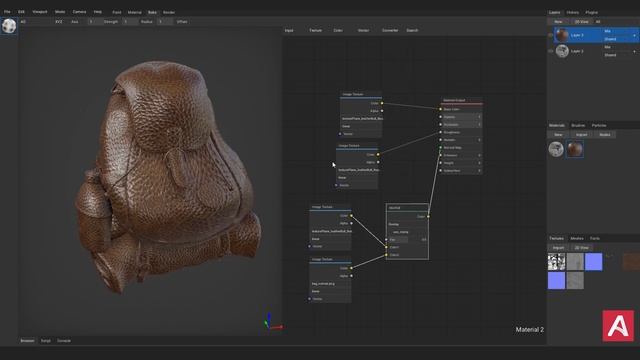Click the Roughness input socket

click(440, 132)
